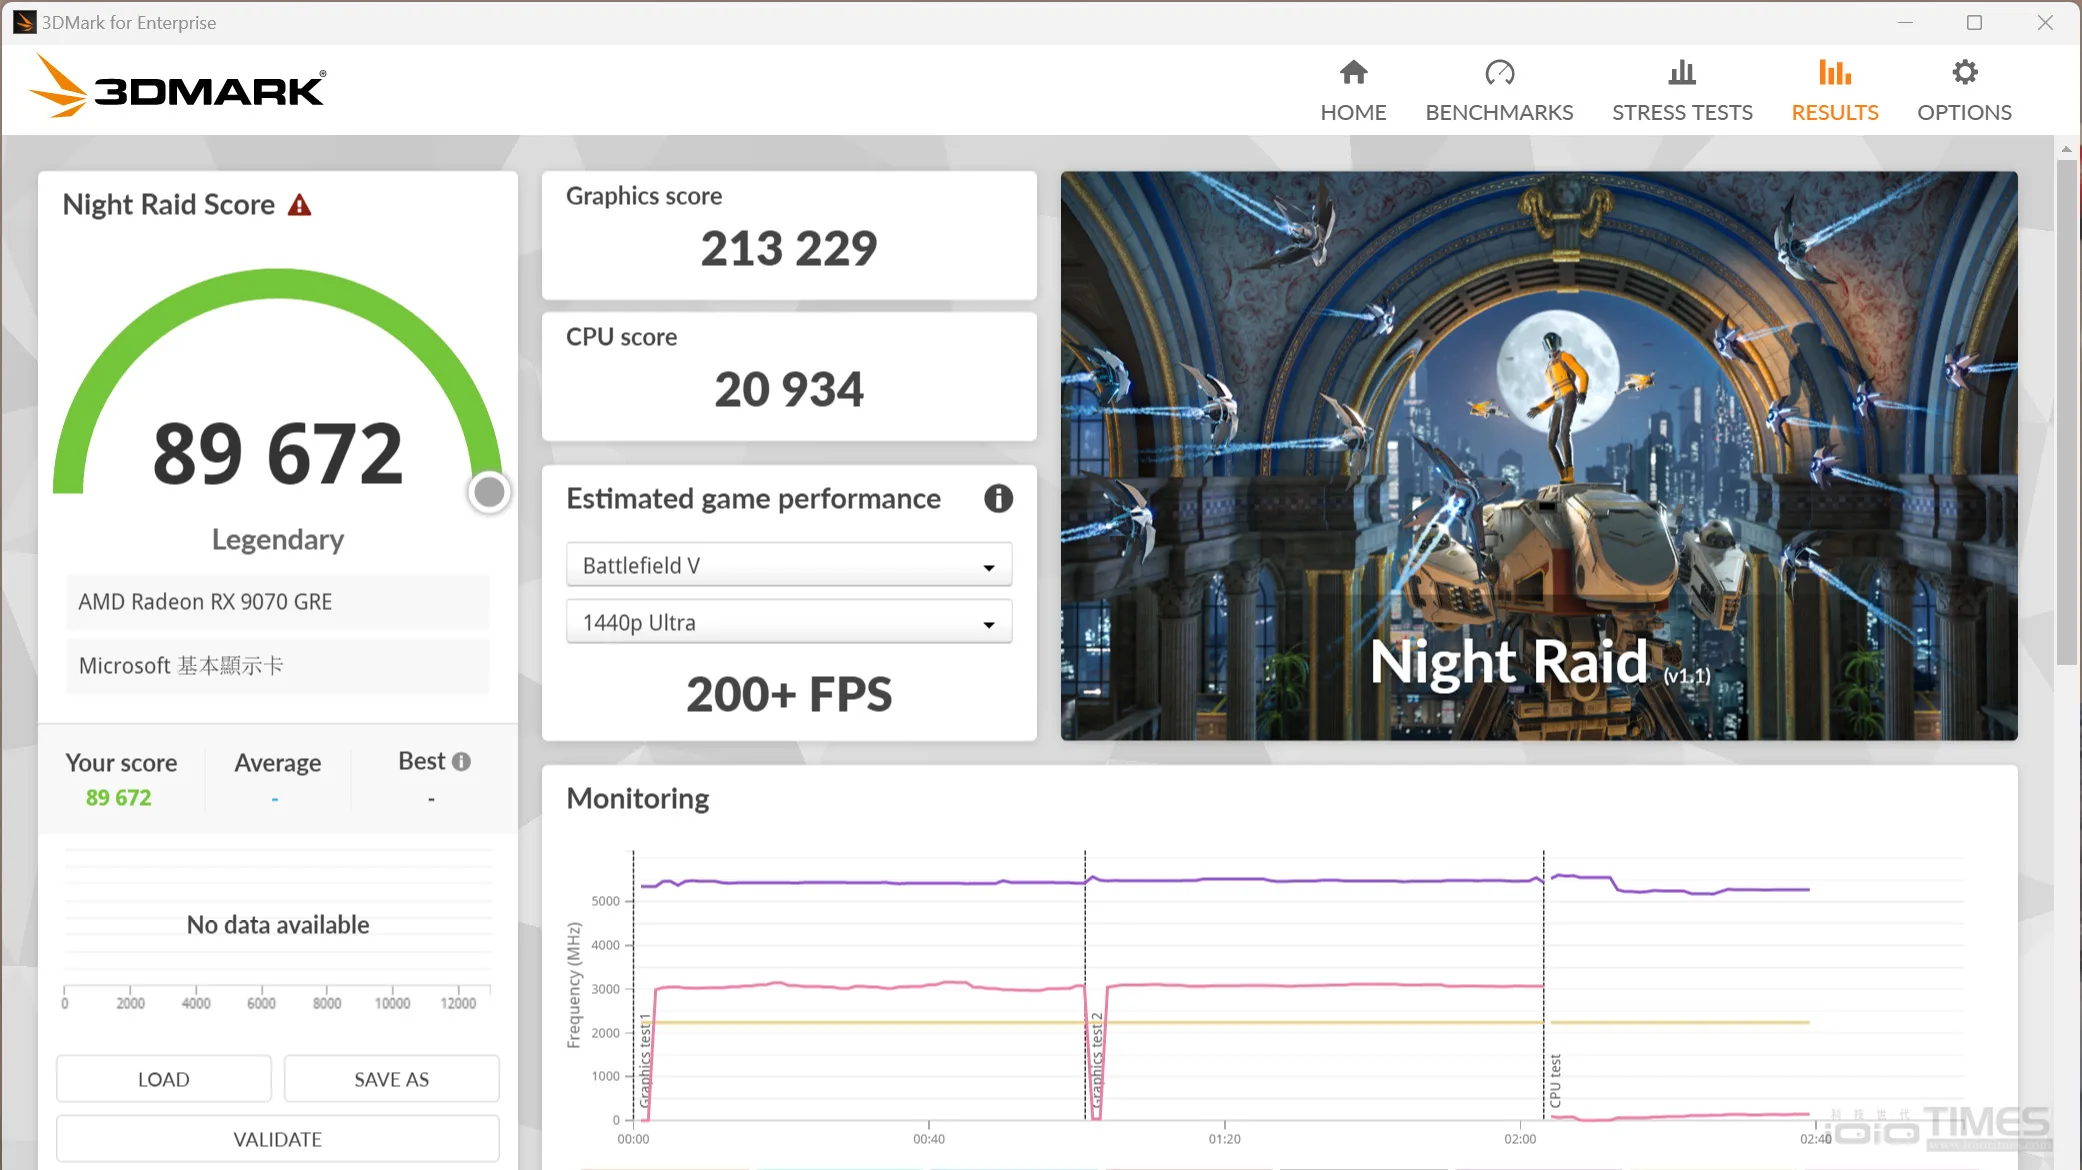The height and width of the screenshot is (1170, 2082).
Task: Click the Monitoring section heading
Action: [638, 798]
